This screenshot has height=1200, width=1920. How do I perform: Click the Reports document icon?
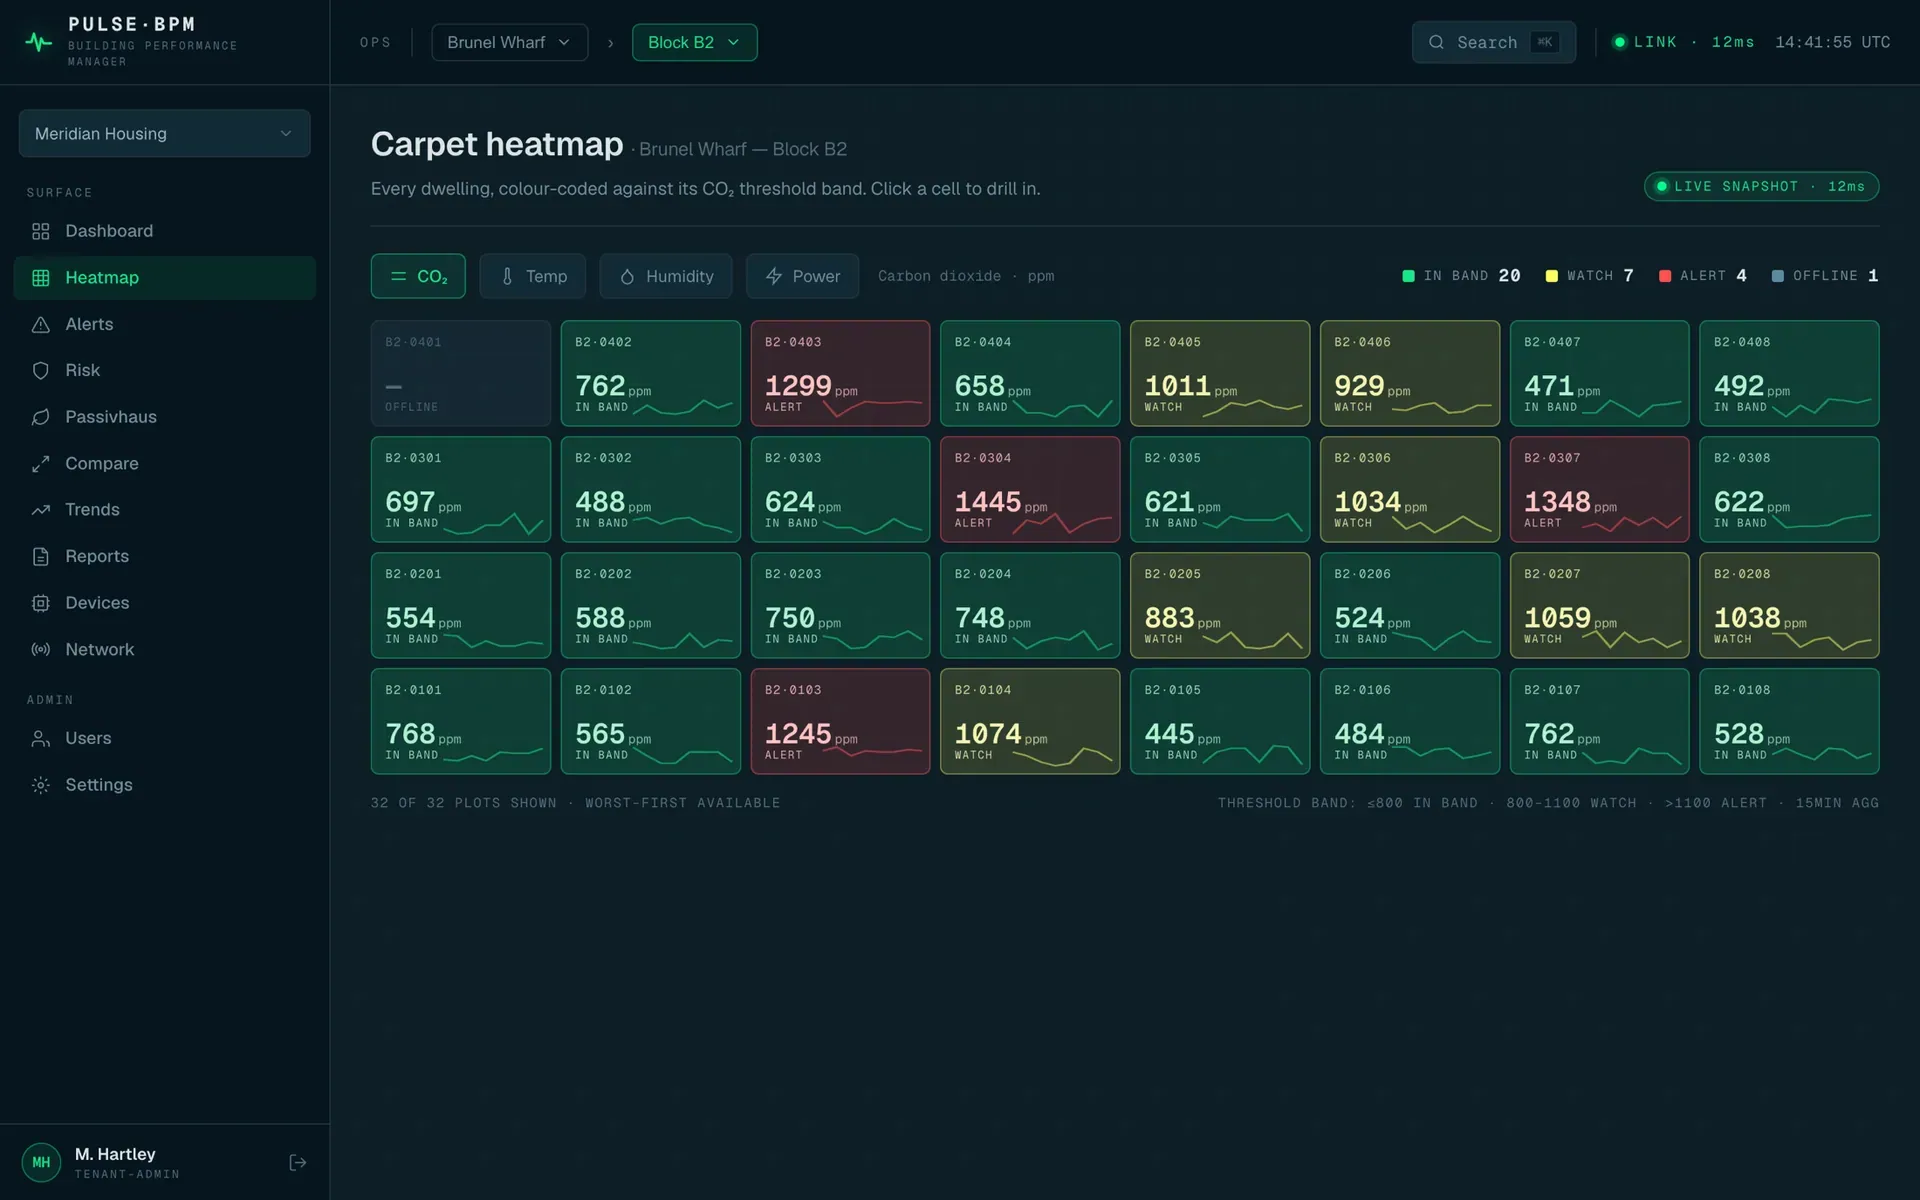[41, 556]
